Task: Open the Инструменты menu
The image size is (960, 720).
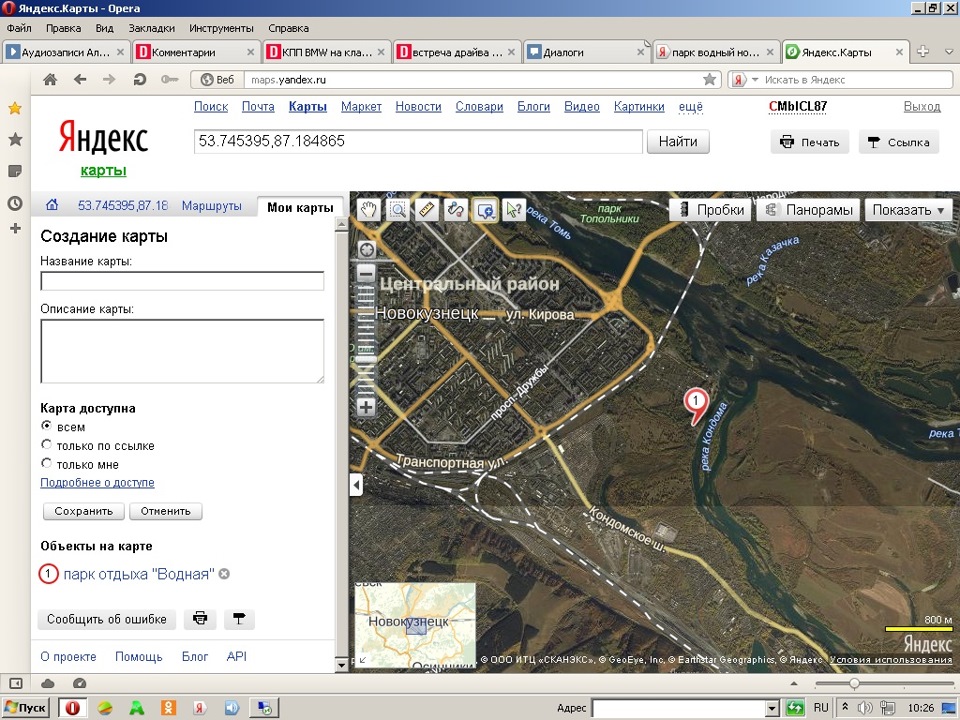Action: [221, 28]
